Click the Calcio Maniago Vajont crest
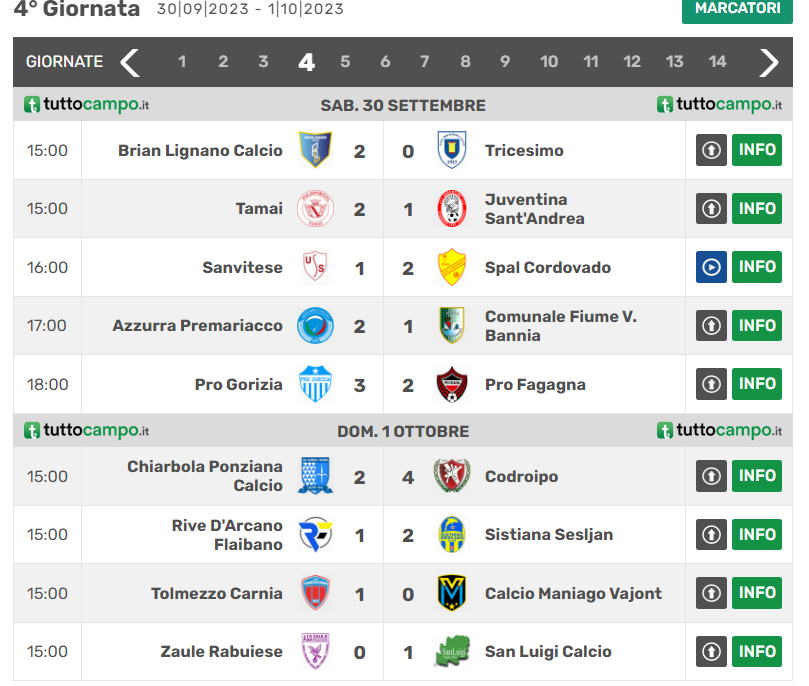 click(452, 593)
